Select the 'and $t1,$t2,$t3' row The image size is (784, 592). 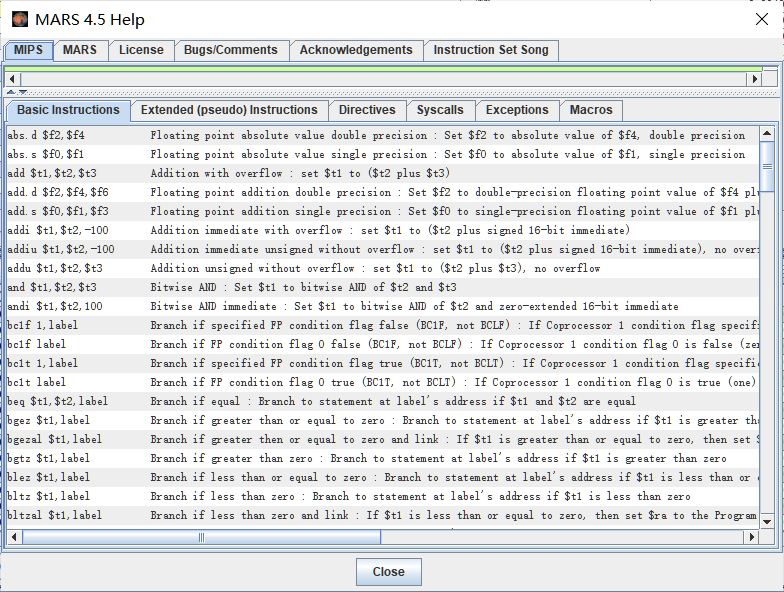(x=383, y=288)
